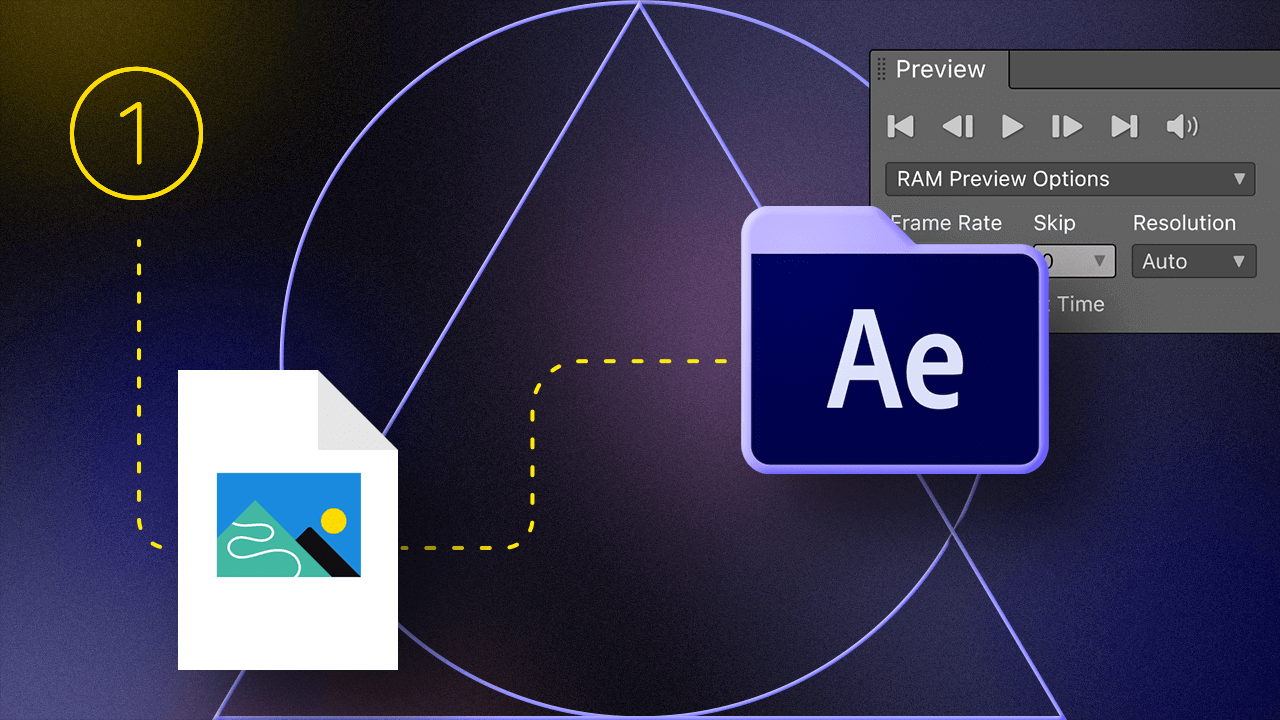Click the landscape picture thumbnail
The width and height of the screenshot is (1280, 720).
point(289,525)
